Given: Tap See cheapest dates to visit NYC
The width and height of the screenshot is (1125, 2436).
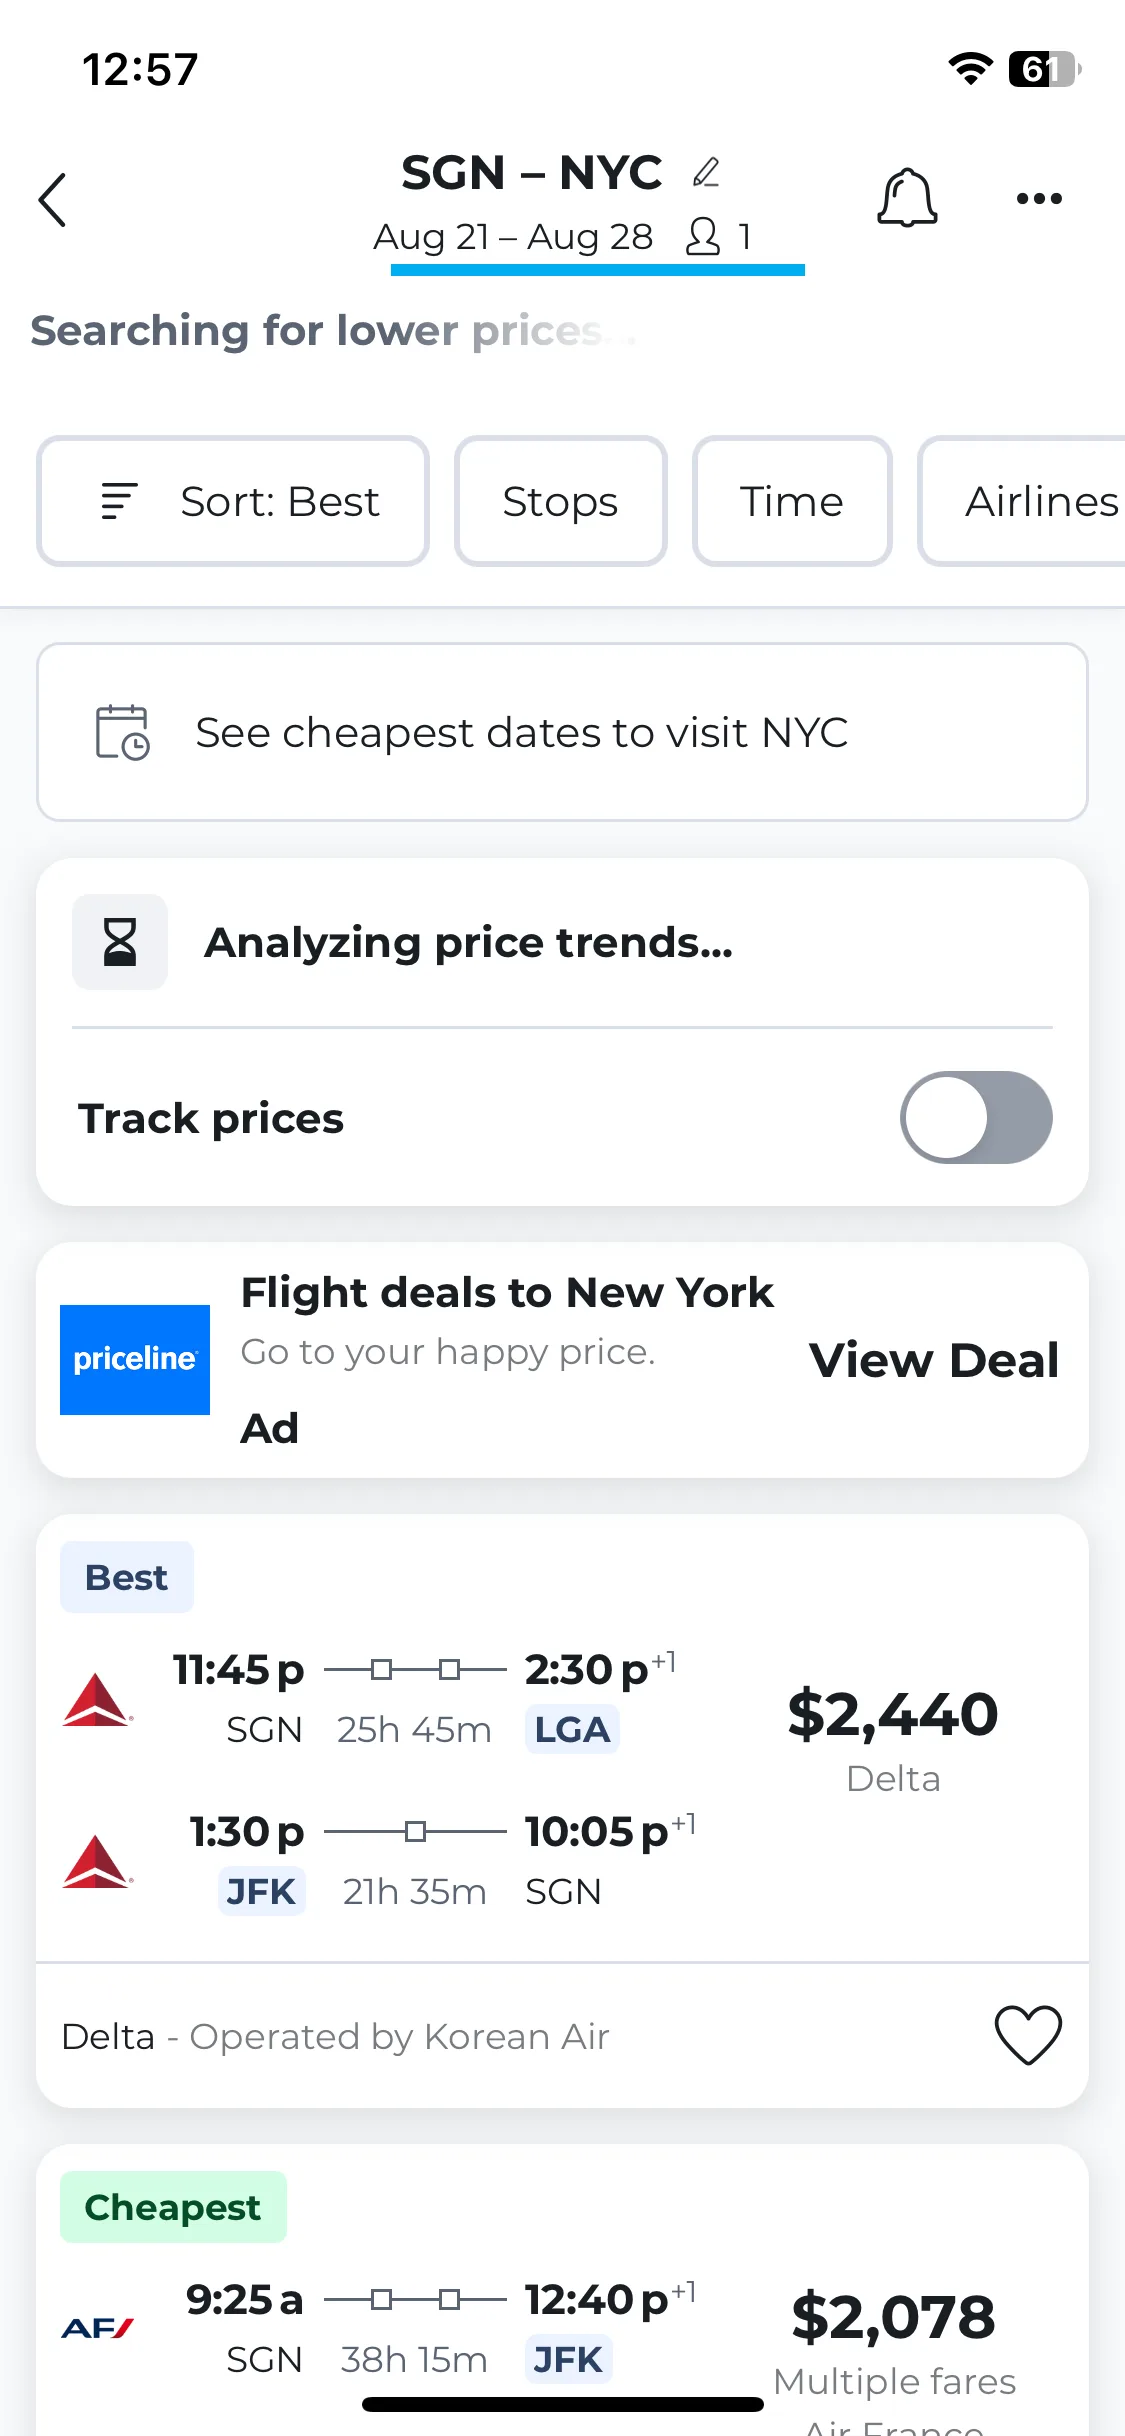Looking at the screenshot, I should tap(562, 732).
